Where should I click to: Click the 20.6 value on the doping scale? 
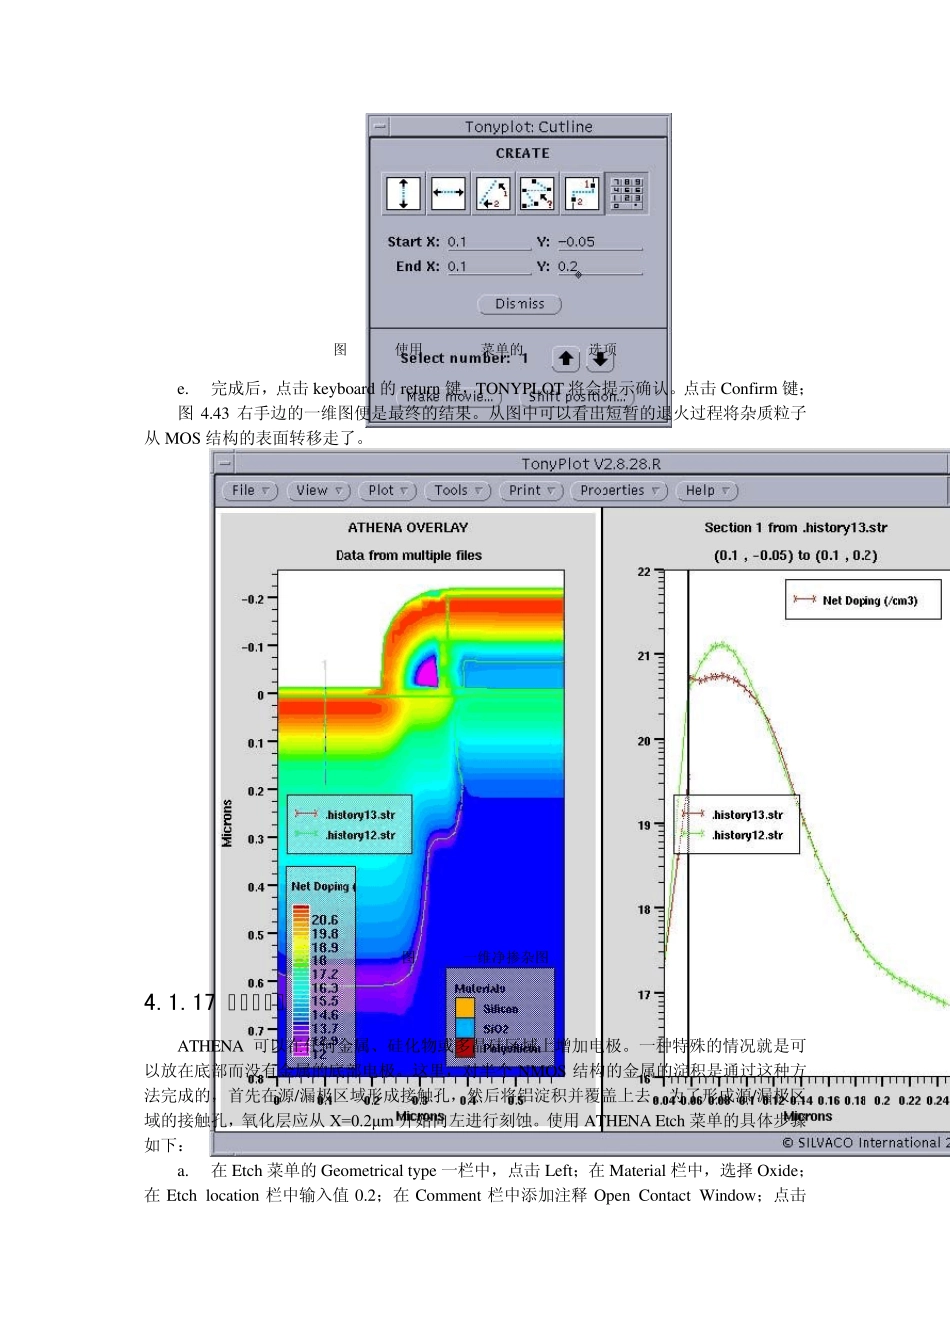tap(325, 920)
